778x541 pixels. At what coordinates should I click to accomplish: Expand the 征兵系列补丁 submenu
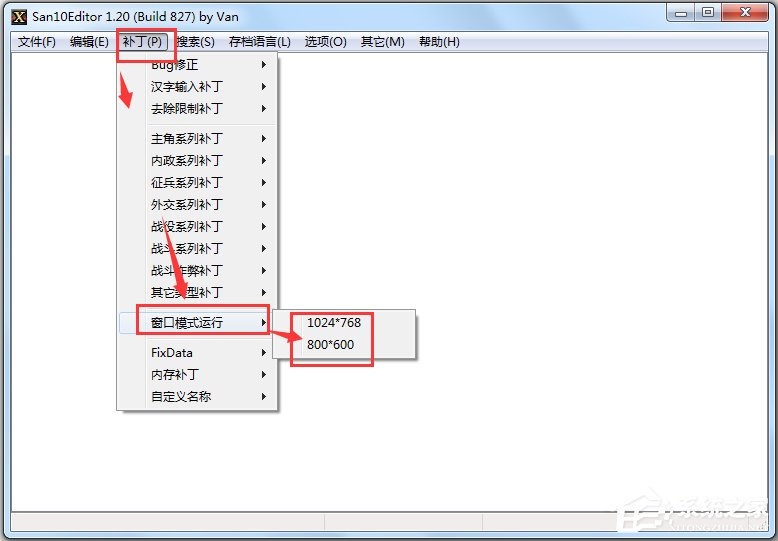point(197,182)
